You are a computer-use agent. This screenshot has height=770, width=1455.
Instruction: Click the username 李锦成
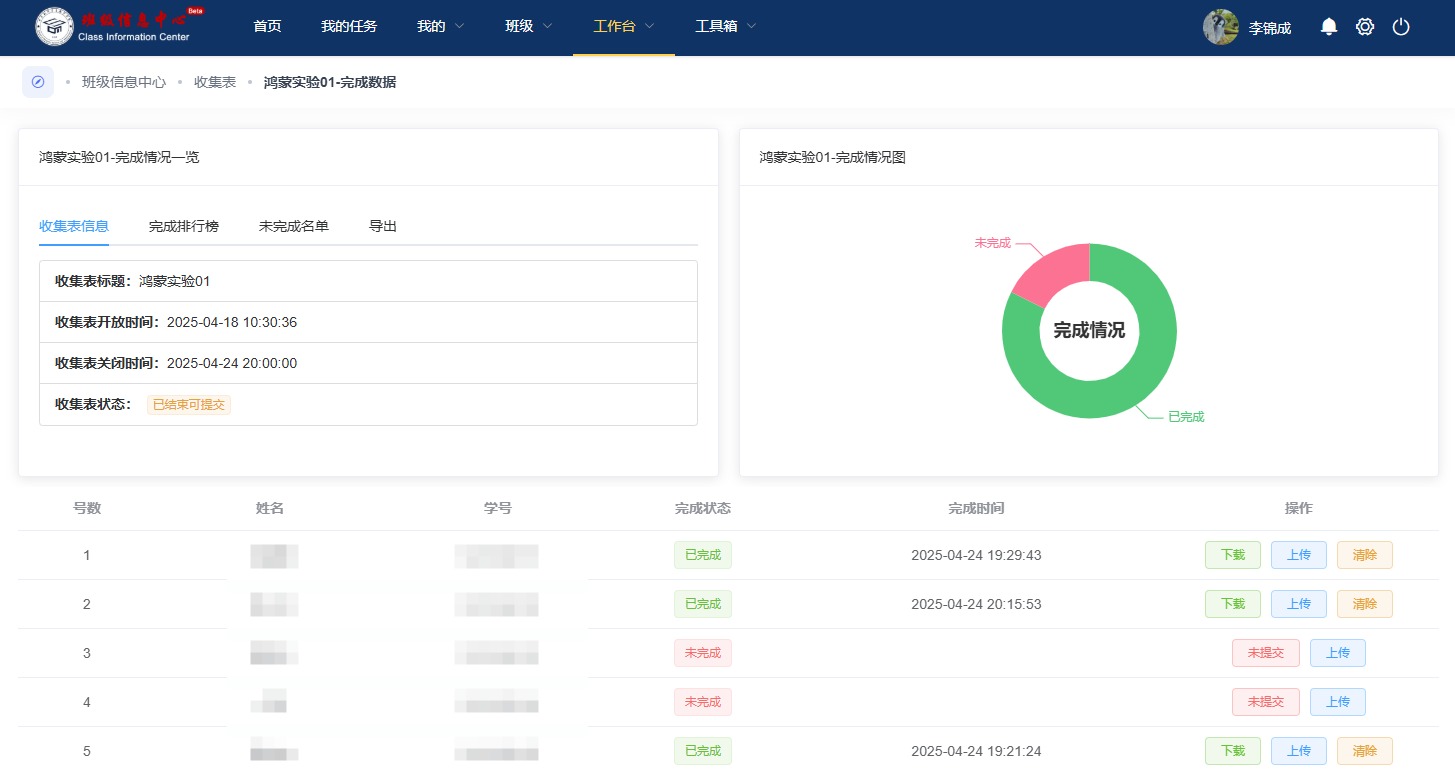click(1270, 28)
